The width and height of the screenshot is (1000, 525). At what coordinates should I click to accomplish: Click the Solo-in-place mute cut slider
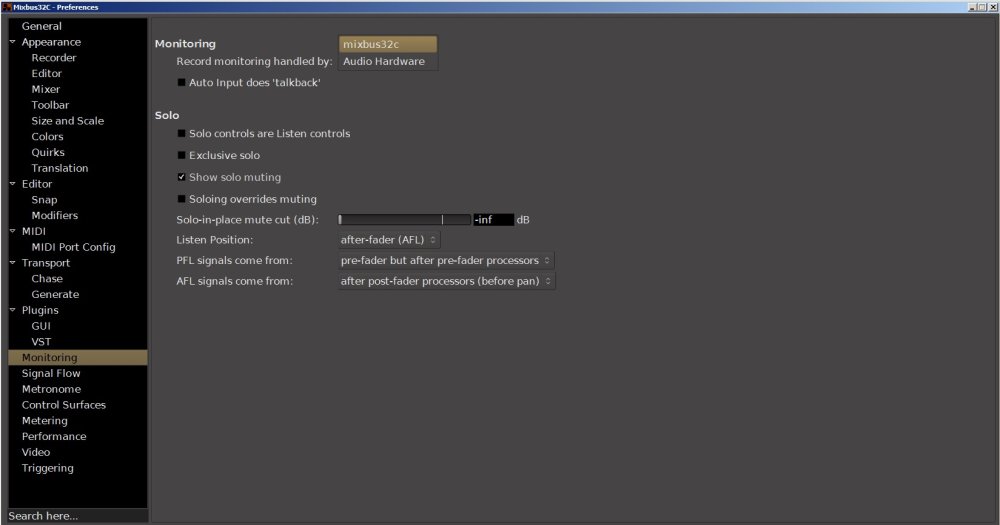coord(404,219)
